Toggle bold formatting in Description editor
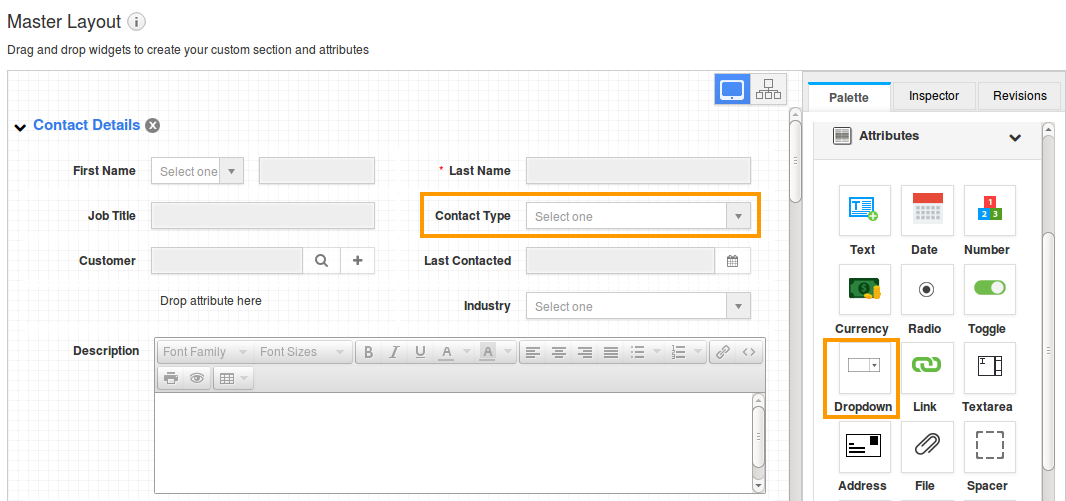The width and height of the screenshot is (1066, 501). (x=369, y=352)
